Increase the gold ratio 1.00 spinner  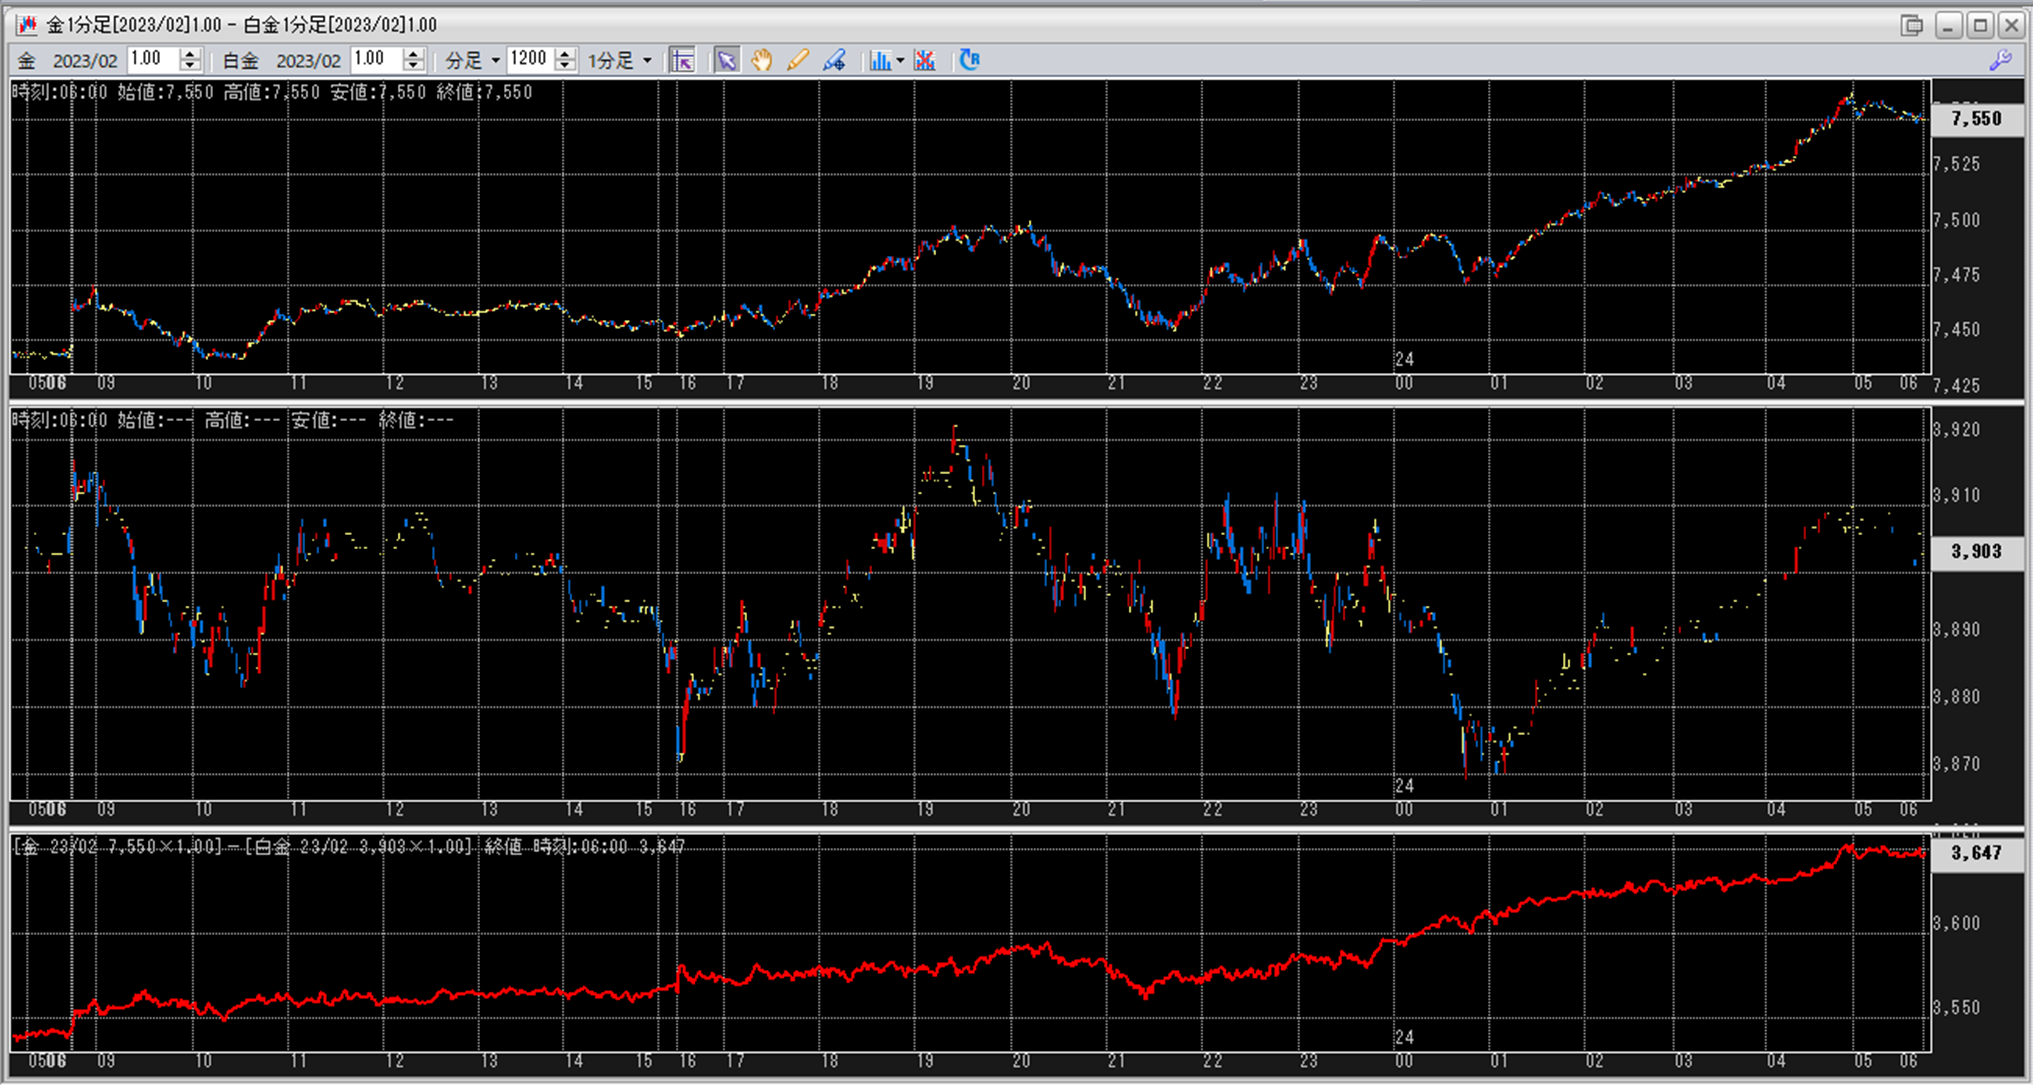[190, 54]
